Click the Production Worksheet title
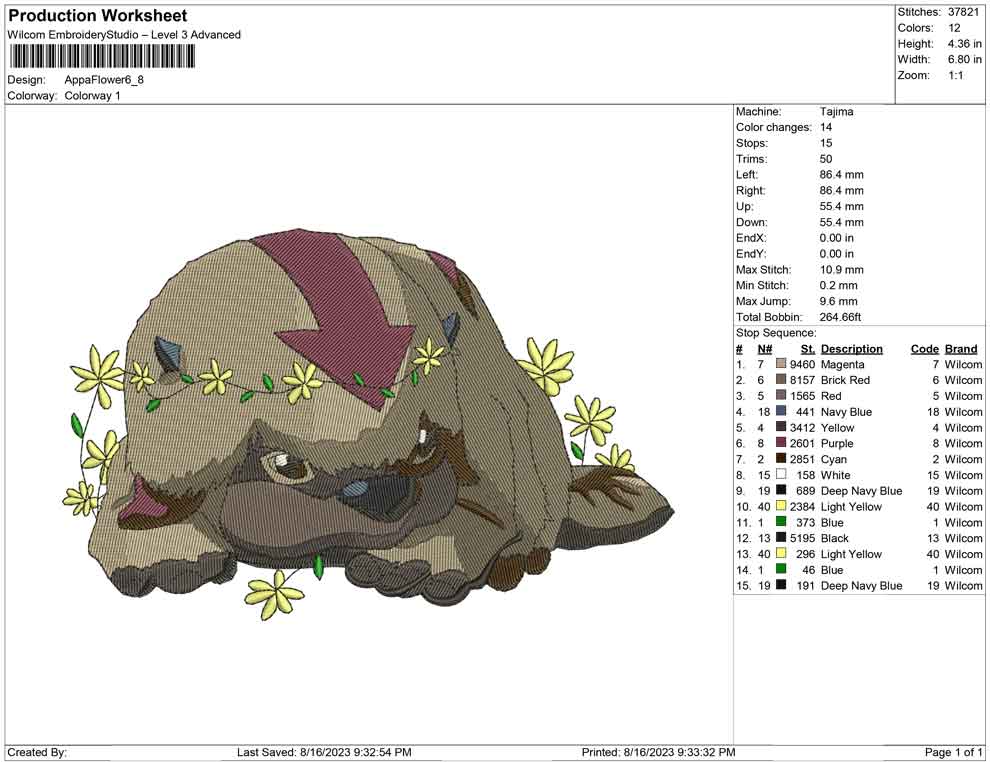The width and height of the screenshot is (990, 762). point(98,16)
